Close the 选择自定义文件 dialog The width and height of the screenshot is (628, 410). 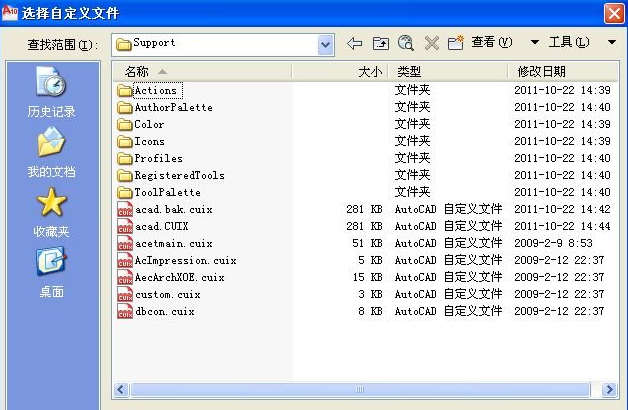click(614, 14)
